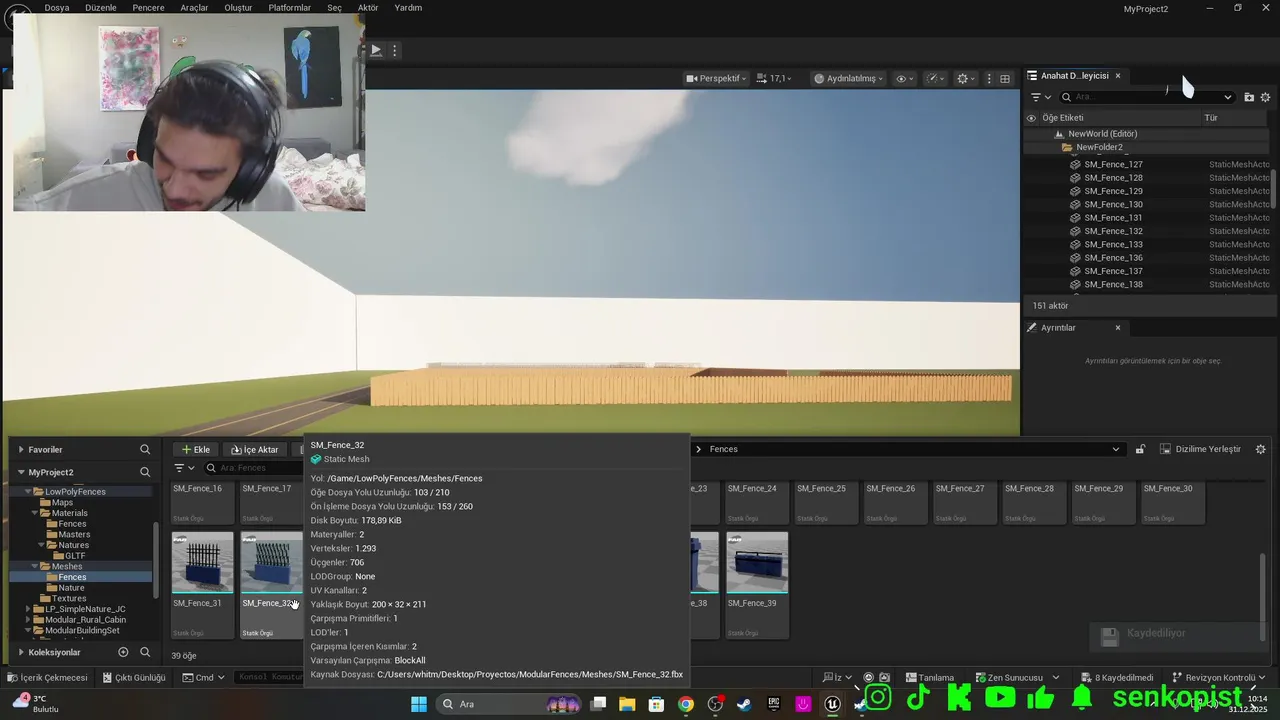Close the Anahat Düzenleyicisi tab
Screen dimensions: 1280x720
pyautogui.click(x=1117, y=76)
